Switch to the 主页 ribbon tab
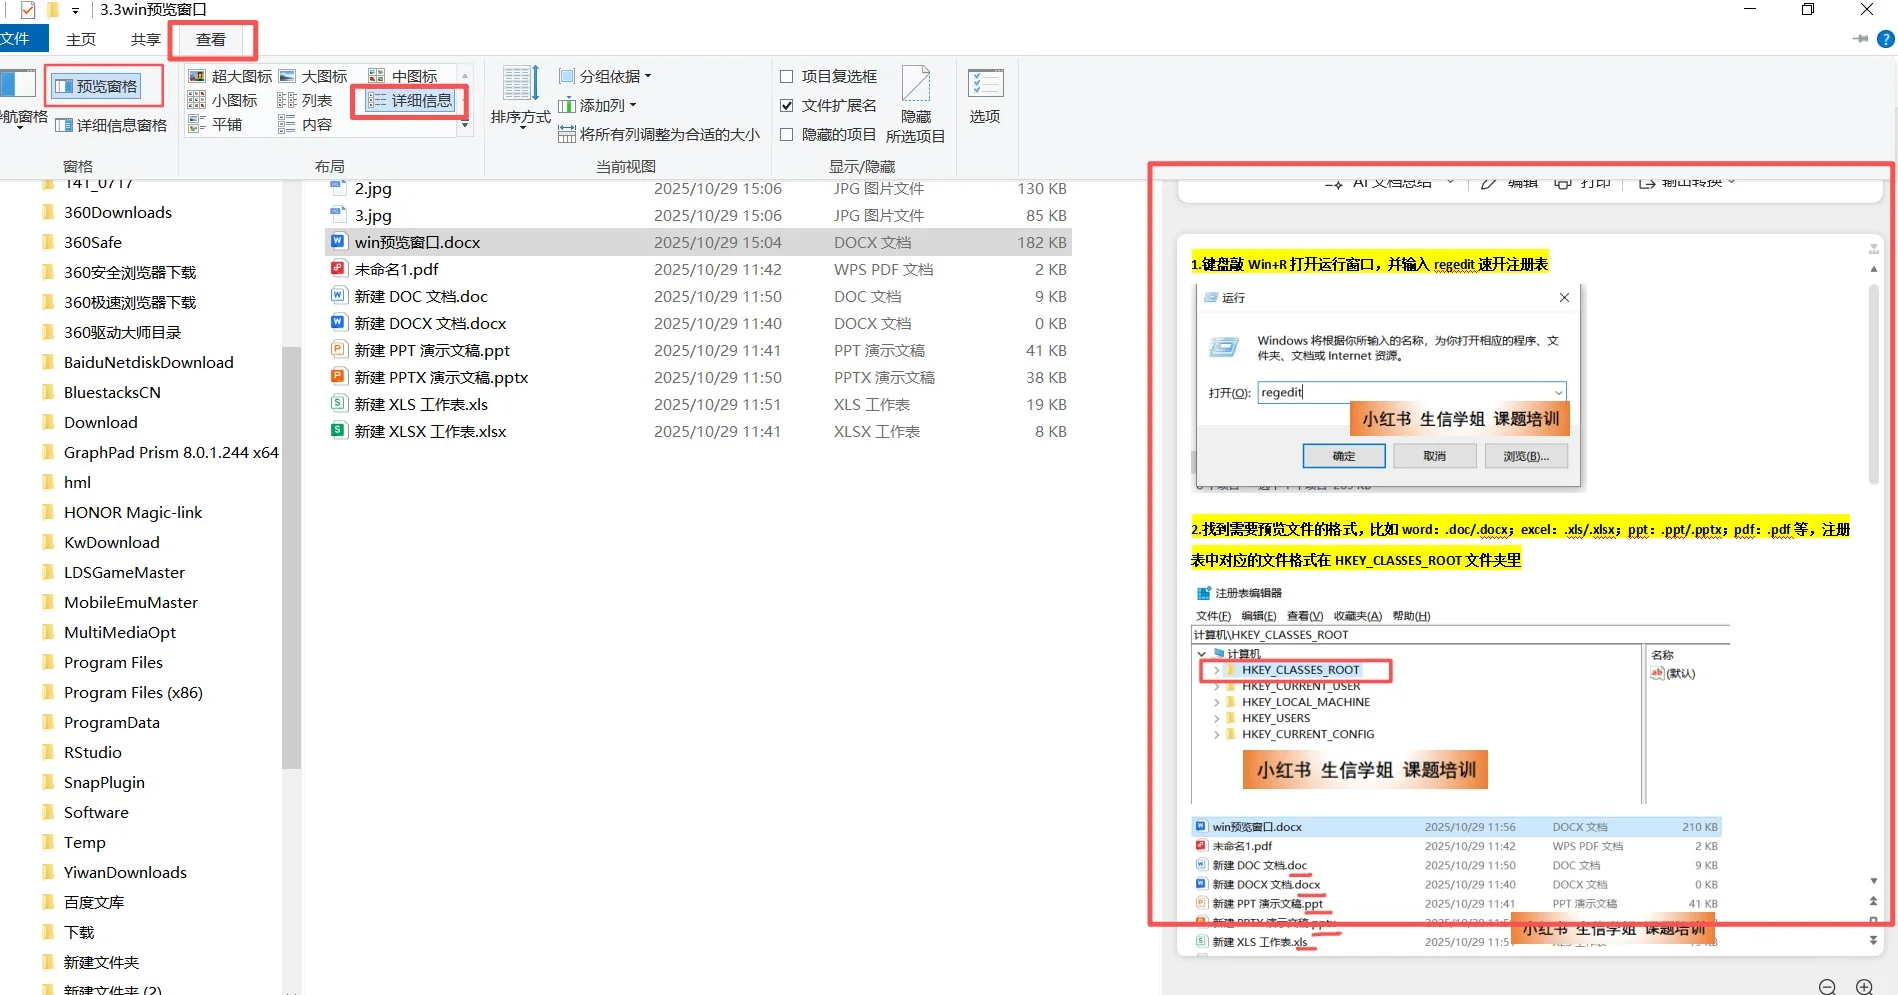 tap(80, 39)
